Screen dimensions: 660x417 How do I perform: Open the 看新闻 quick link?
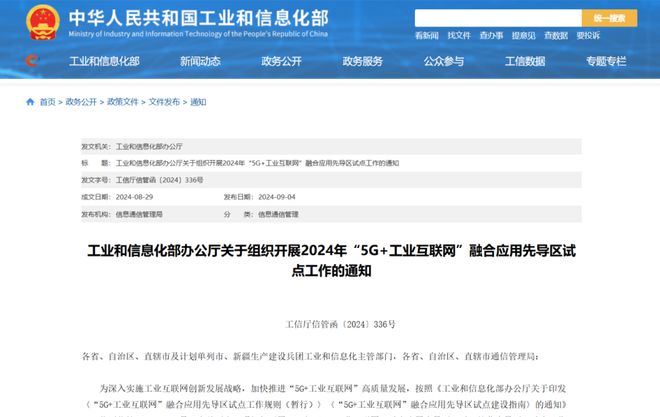tap(426, 36)
